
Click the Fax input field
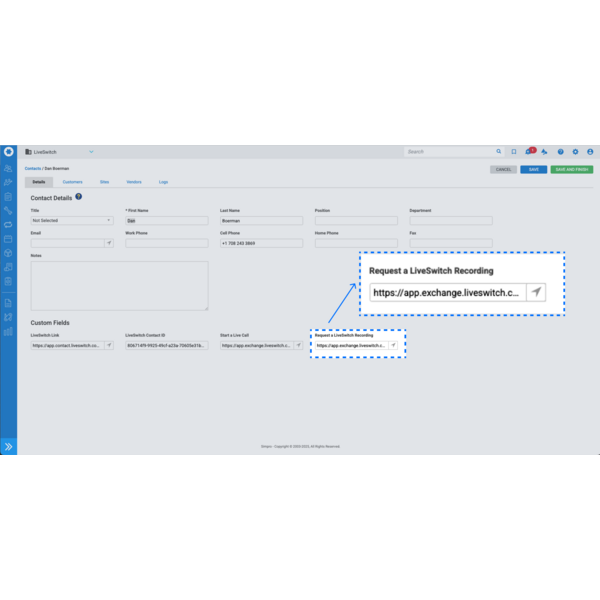451,243
